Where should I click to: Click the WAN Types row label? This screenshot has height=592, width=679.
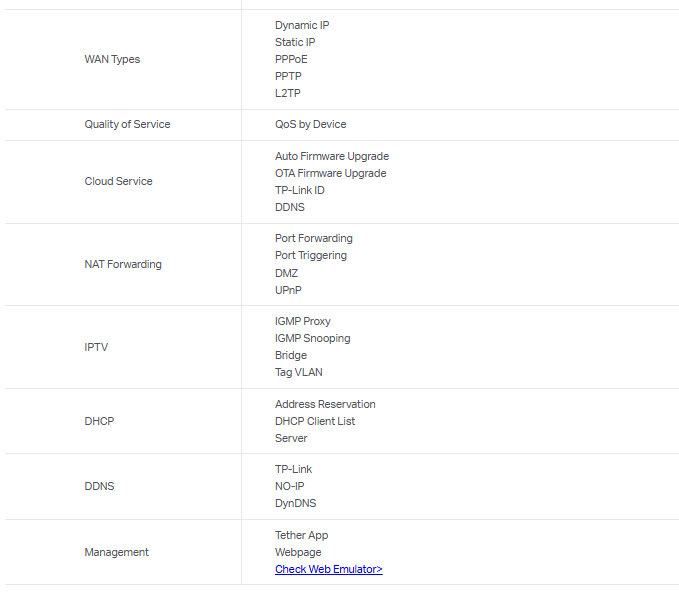click(112, 59)
